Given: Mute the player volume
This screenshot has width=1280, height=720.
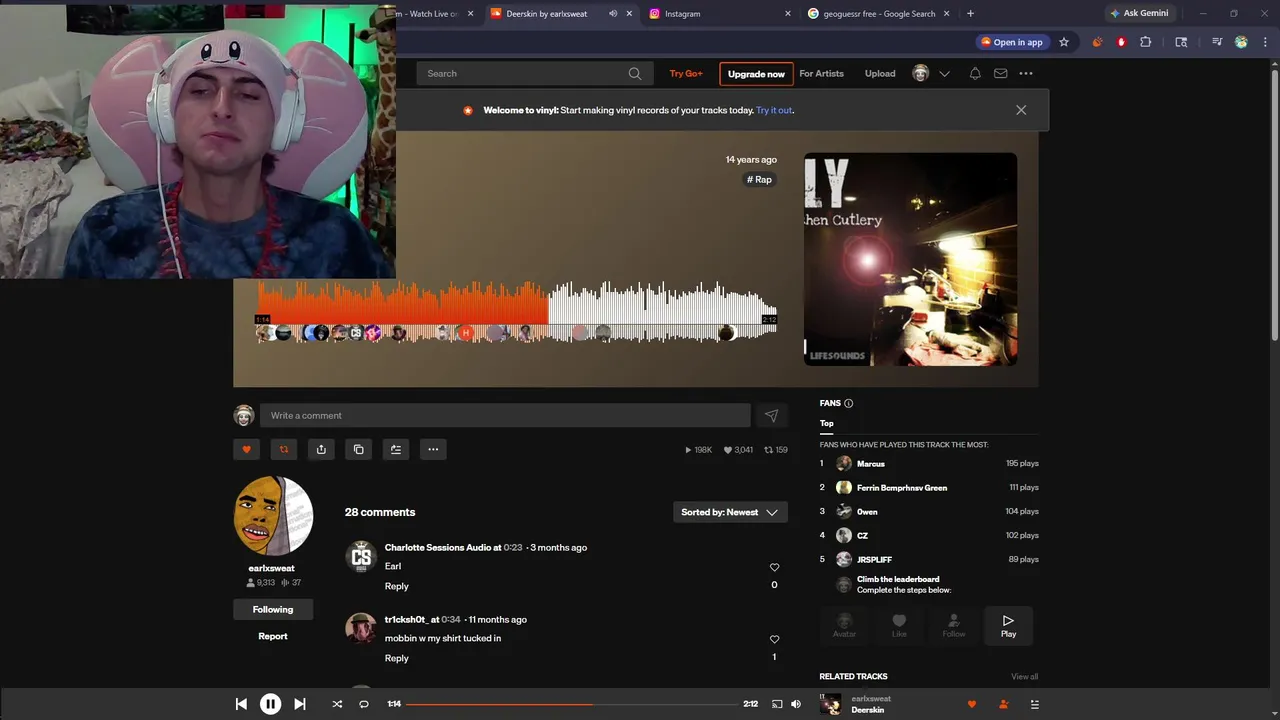Looking at the screenshot, I should click(796, 704).
